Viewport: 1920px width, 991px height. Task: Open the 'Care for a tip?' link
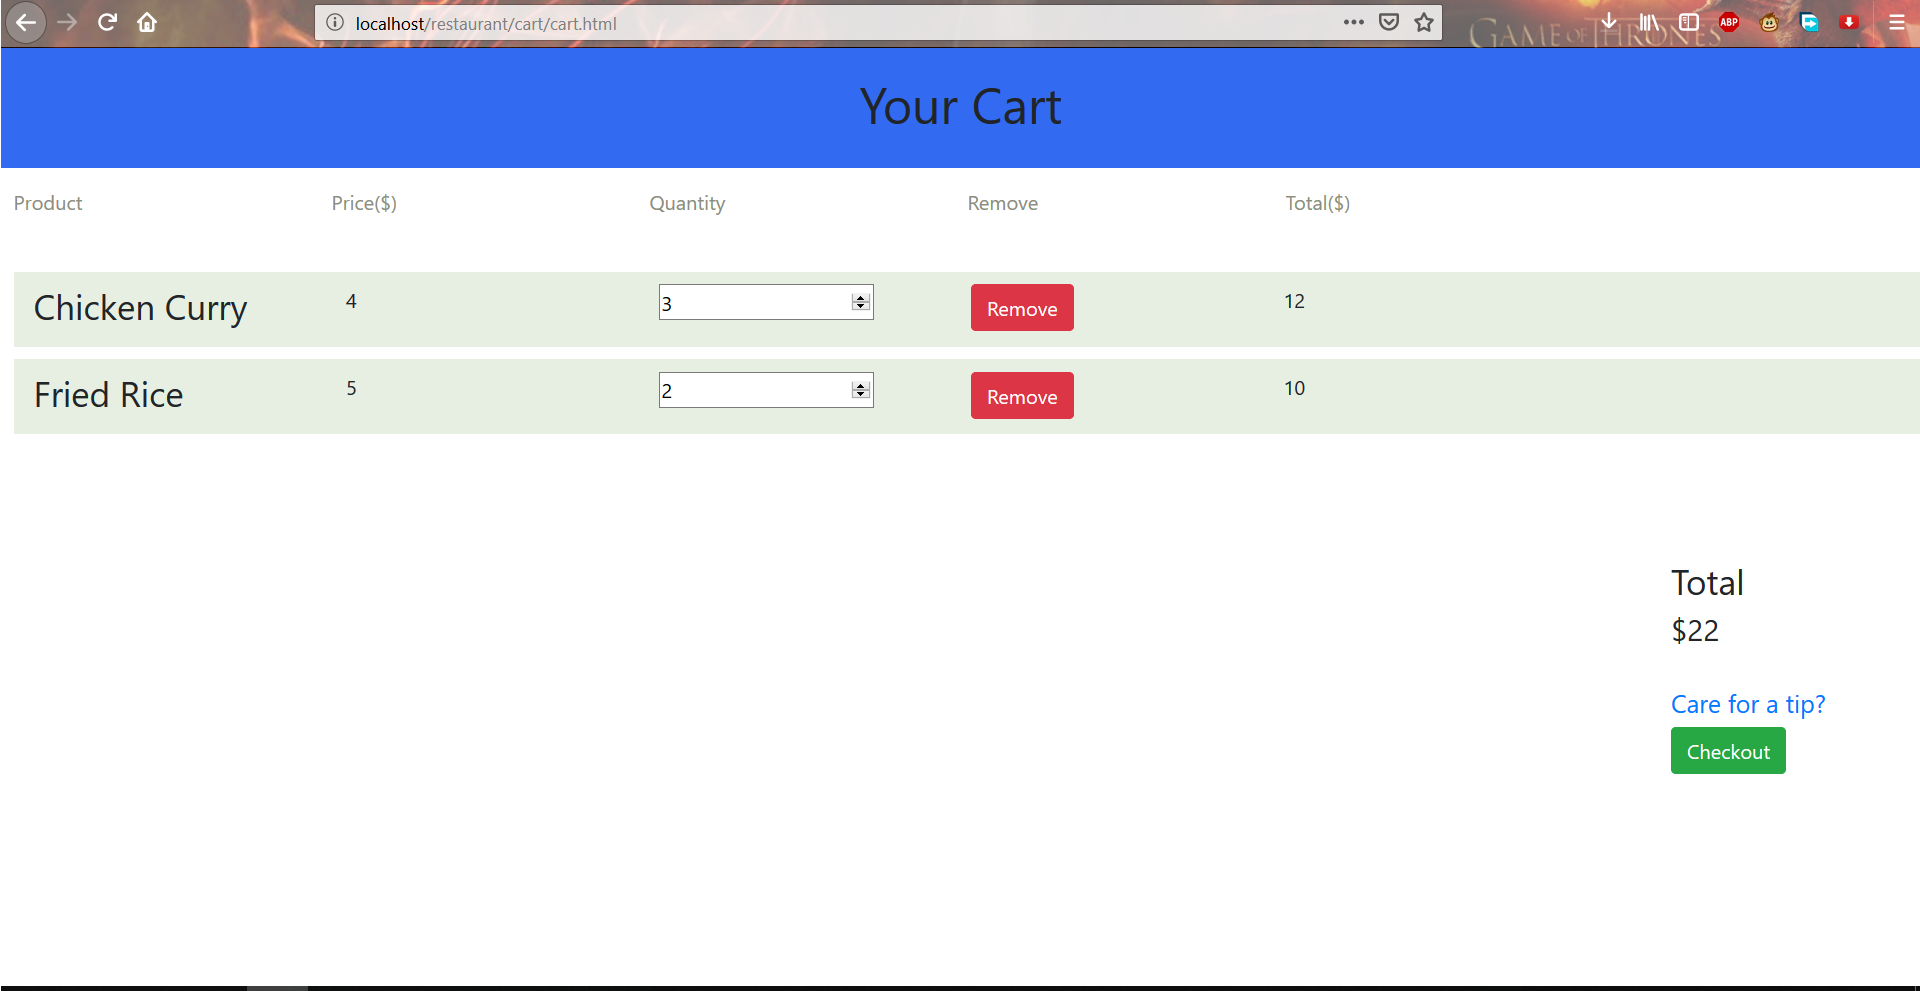pos(1747,704)
